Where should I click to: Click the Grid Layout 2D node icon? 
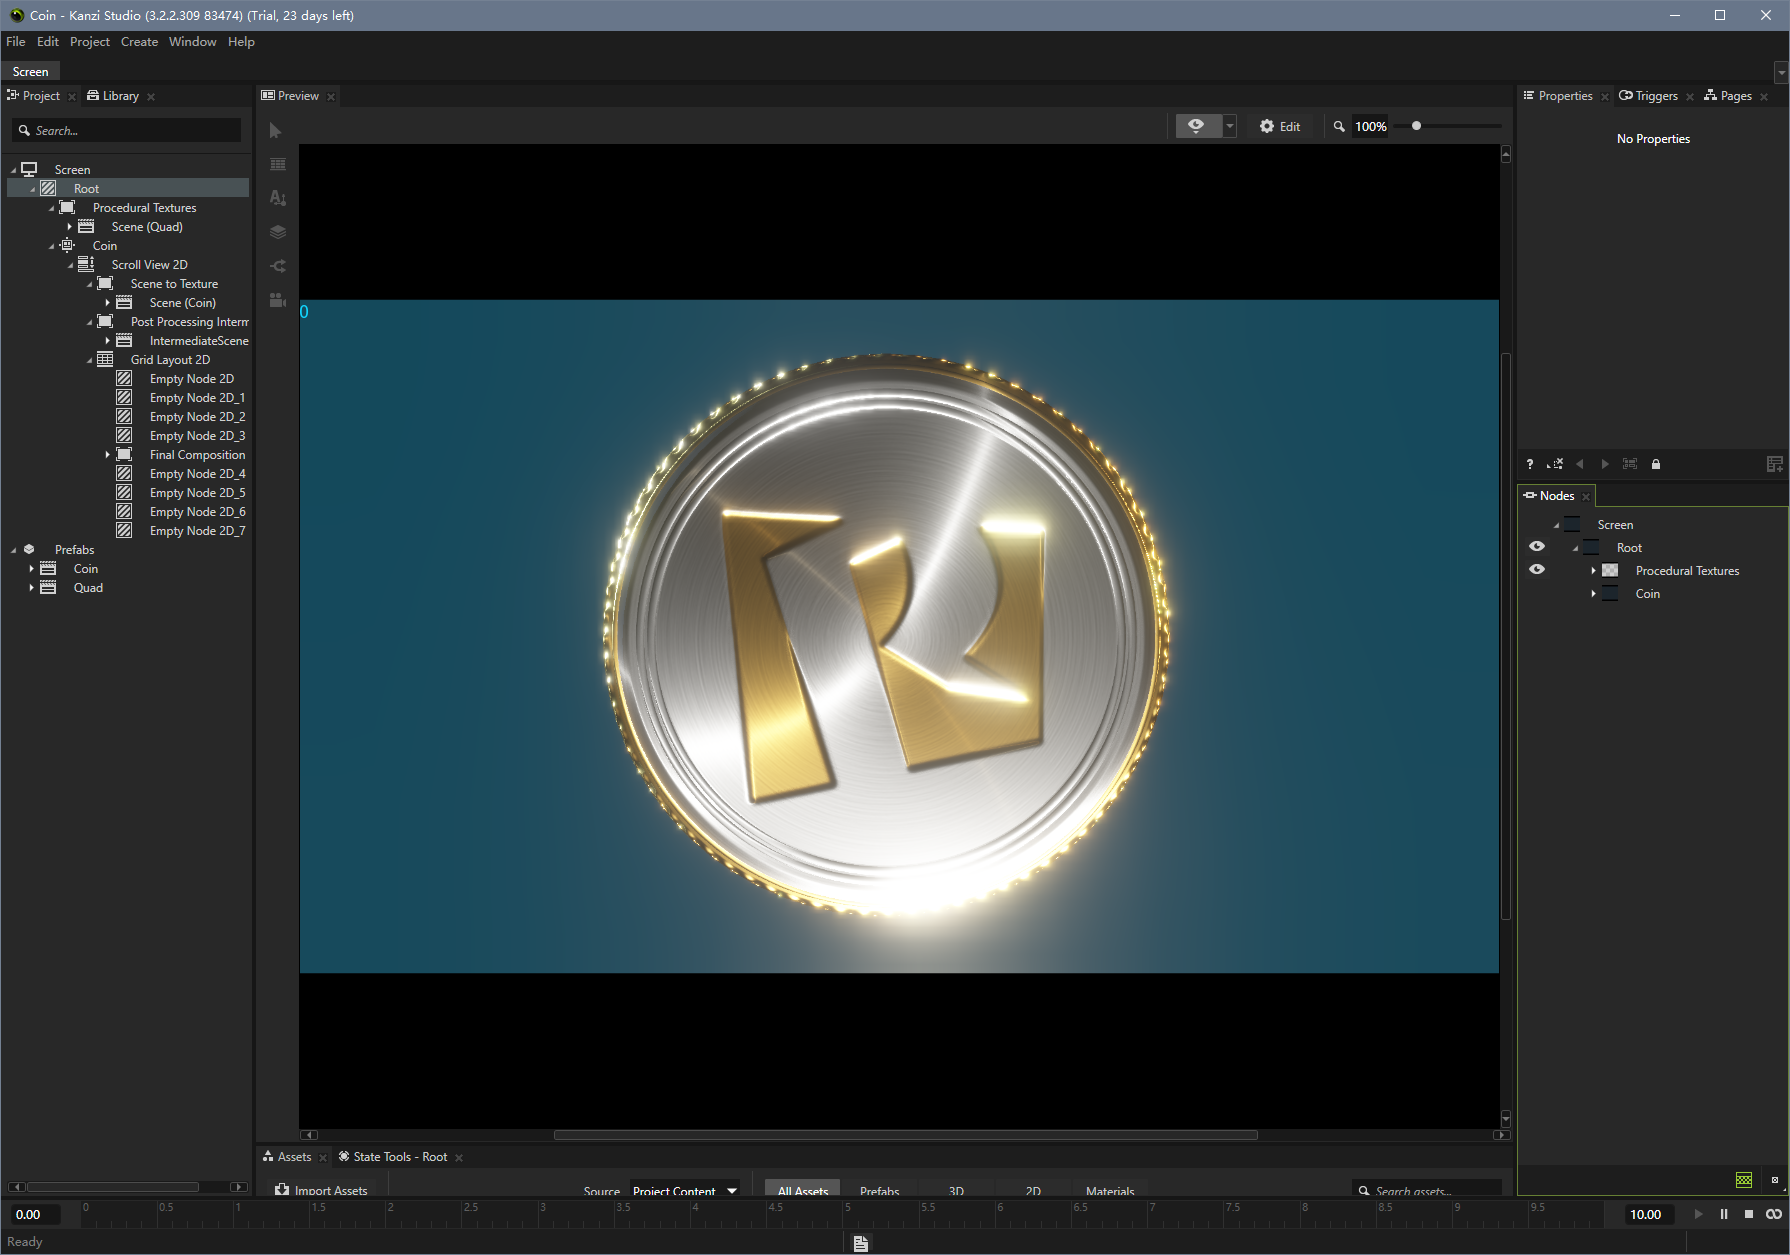point(105,359)
